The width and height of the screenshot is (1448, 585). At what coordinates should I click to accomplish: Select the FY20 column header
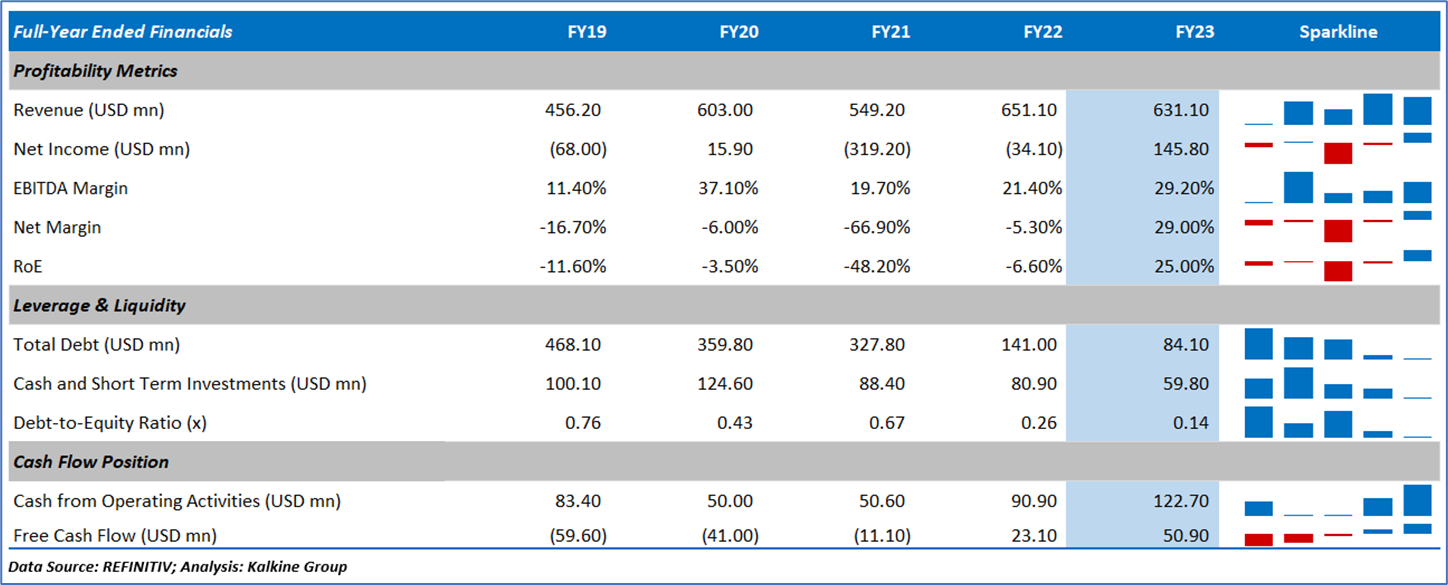click(x=739, y=32)
